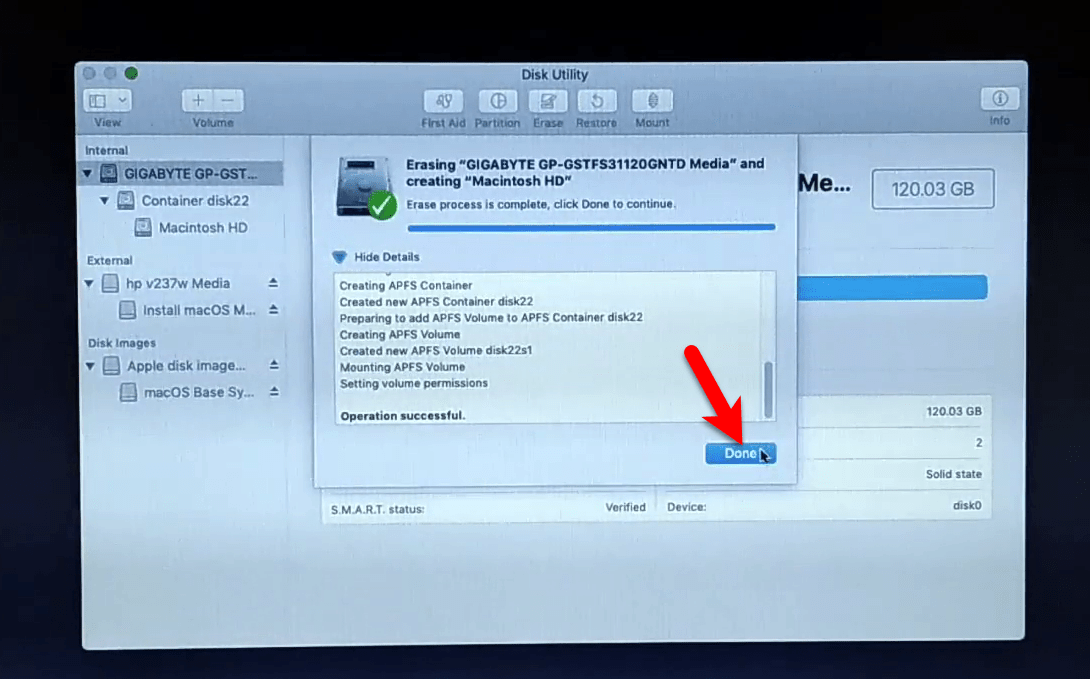Eject Install macOS M... volume
1090x679 pixels.
pyautogui.click(x=273, y=309)
